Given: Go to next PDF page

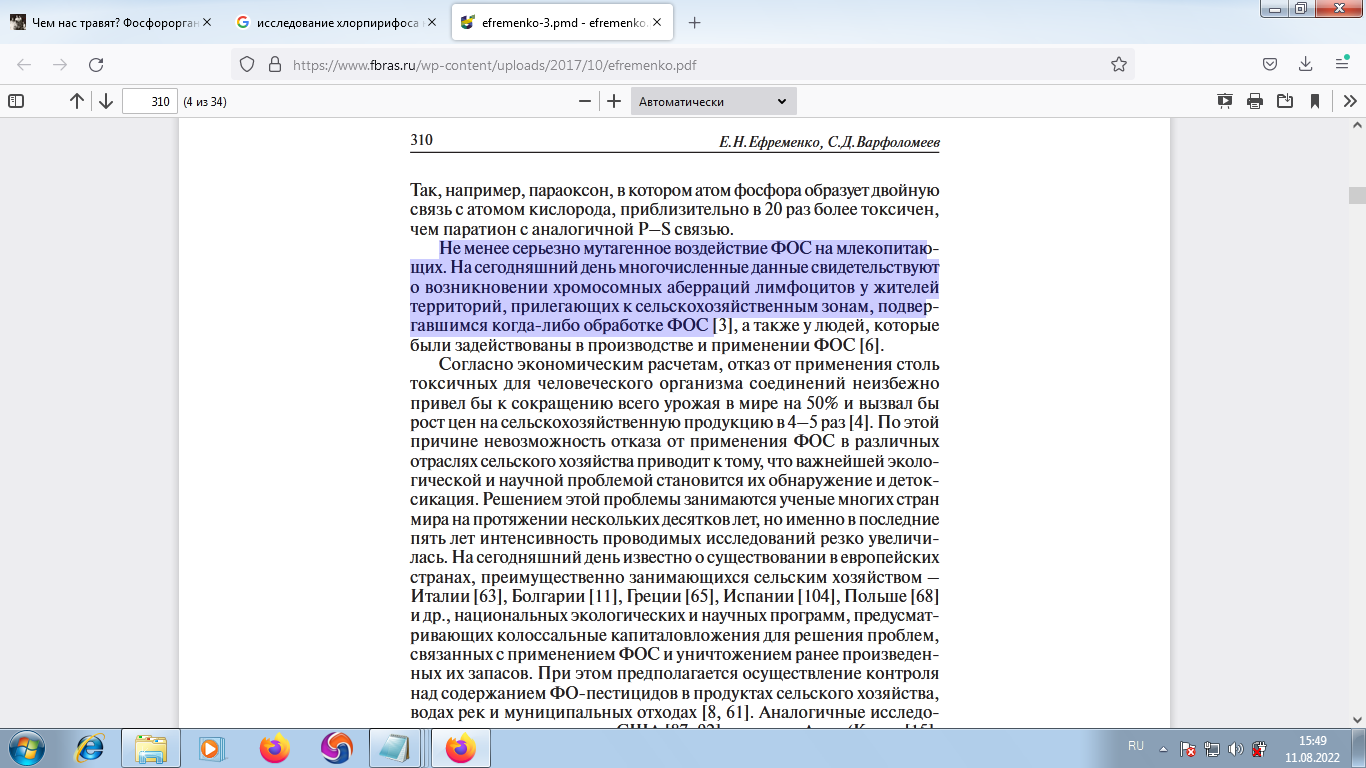Looking at the screenshot, I should (x=105, y=101).
